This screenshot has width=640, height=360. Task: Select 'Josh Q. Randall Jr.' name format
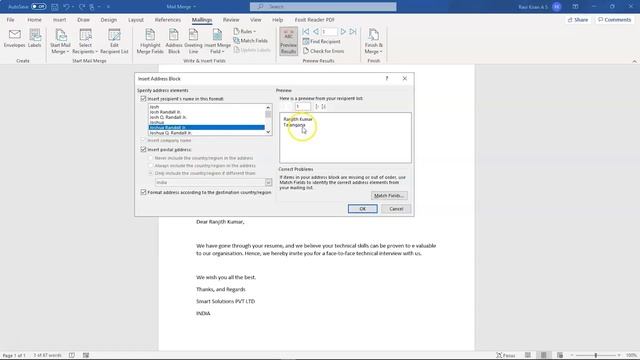pos(206,117)
